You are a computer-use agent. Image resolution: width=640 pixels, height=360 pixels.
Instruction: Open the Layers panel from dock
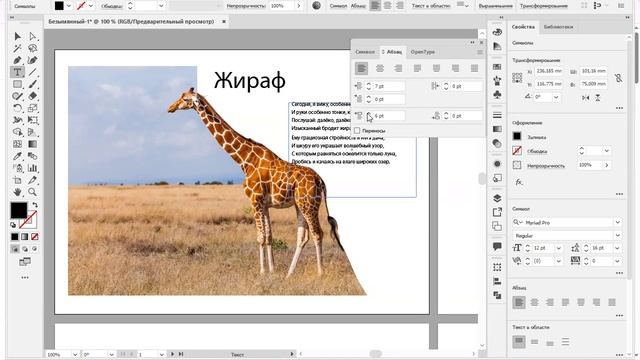pyautogui.click(x=497, y=198)
